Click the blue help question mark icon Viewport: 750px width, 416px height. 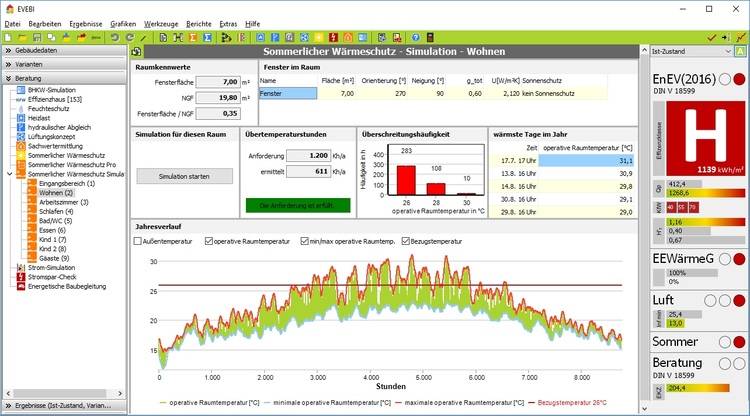pos(415,37)
